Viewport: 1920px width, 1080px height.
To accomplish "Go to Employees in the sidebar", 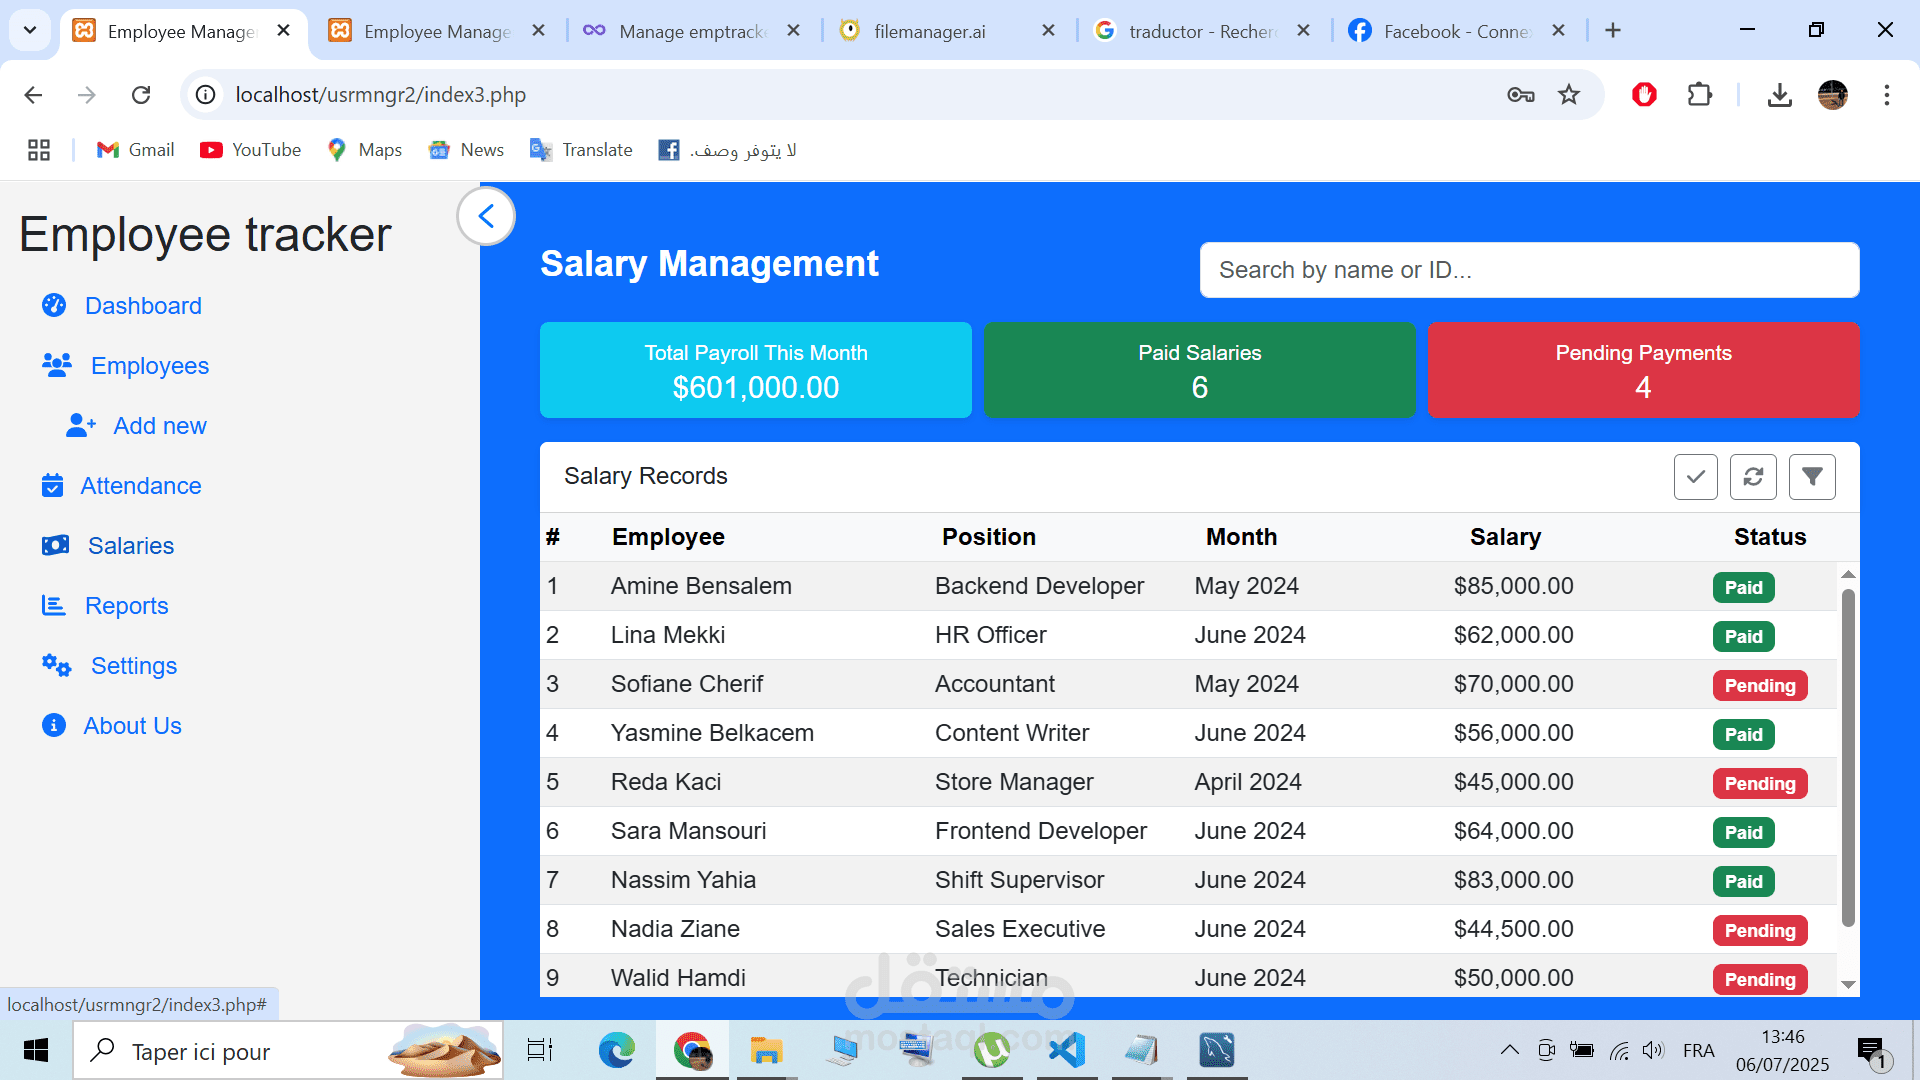I will pyautogui.click(x=149, y=366).
